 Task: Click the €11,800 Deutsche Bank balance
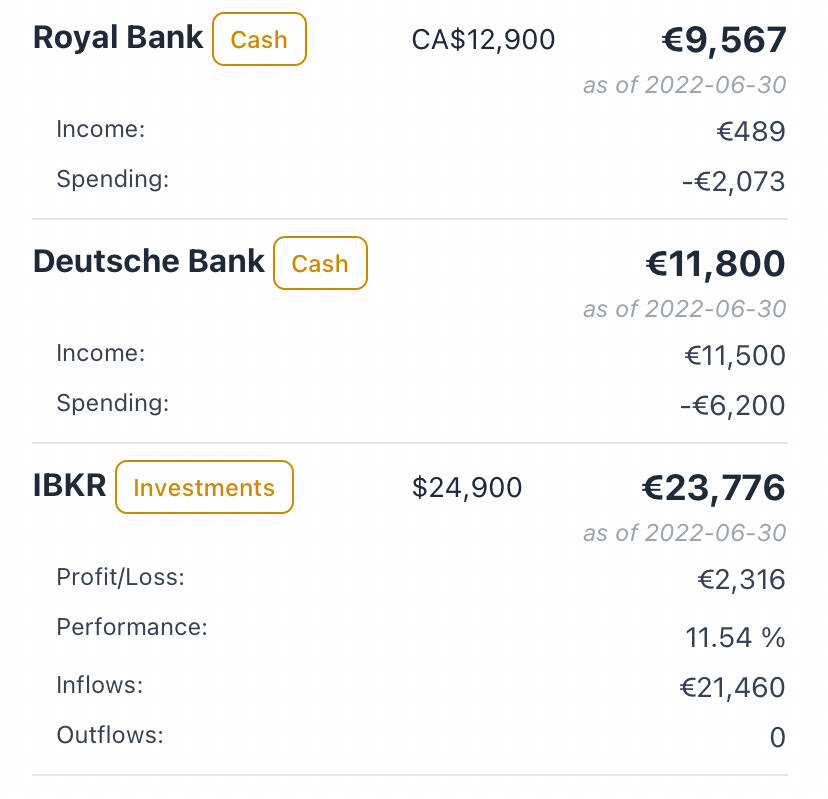[715, 264]
